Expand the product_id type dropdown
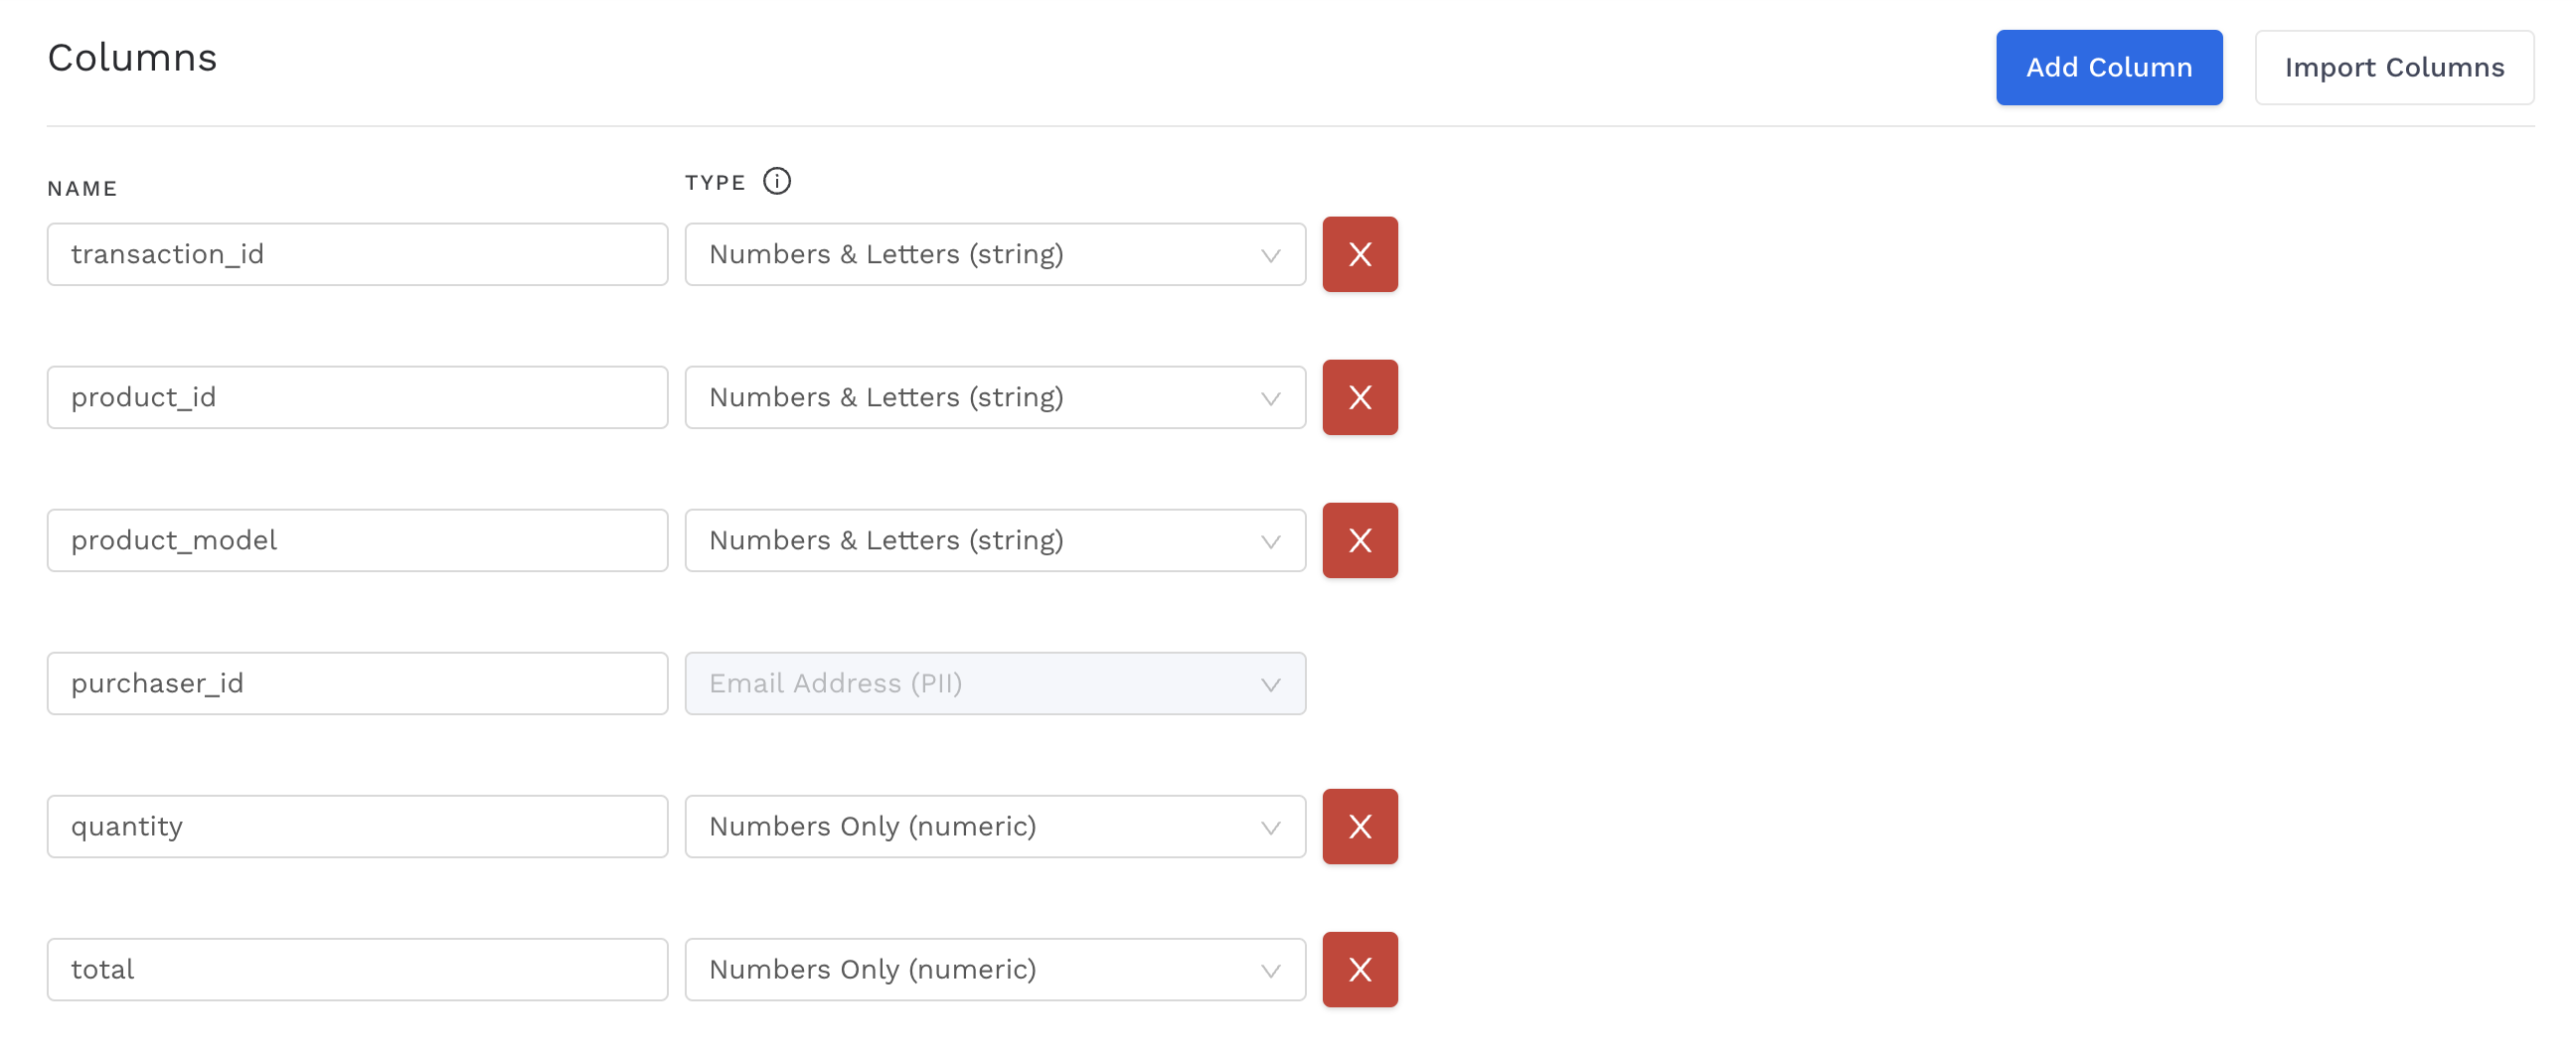The image size is (2576, 1059). [x=994, y=397]
